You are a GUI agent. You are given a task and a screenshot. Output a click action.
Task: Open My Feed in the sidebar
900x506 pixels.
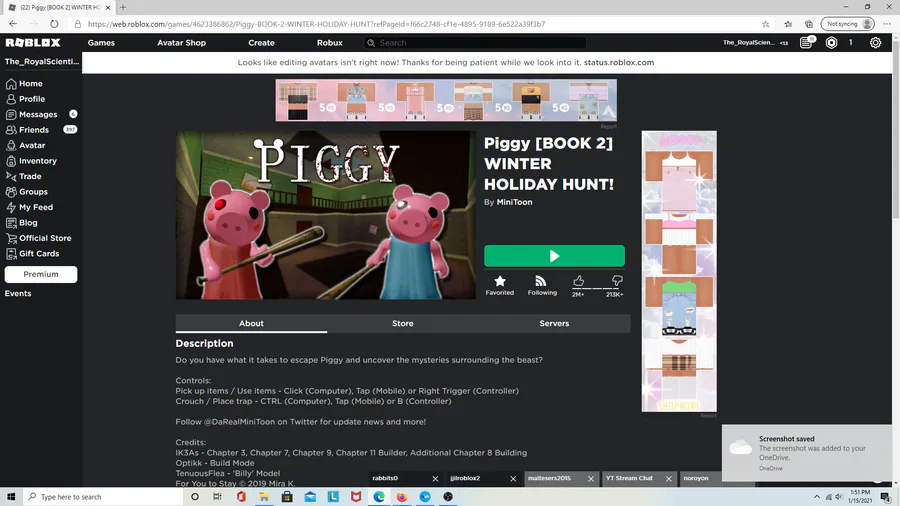(29, 208)
